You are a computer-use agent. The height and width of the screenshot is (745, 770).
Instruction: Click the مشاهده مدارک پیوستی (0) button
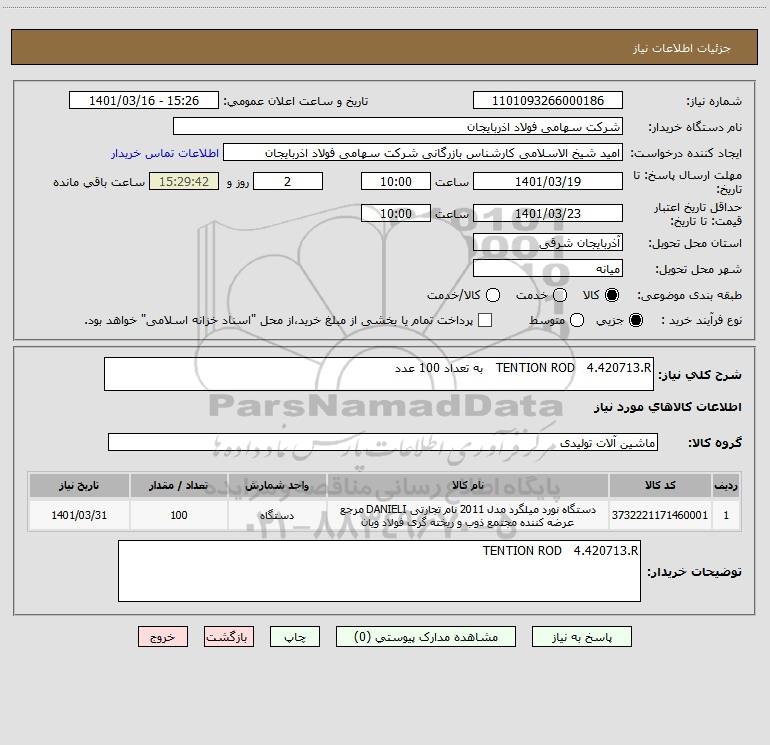click(x=426, y=637)
